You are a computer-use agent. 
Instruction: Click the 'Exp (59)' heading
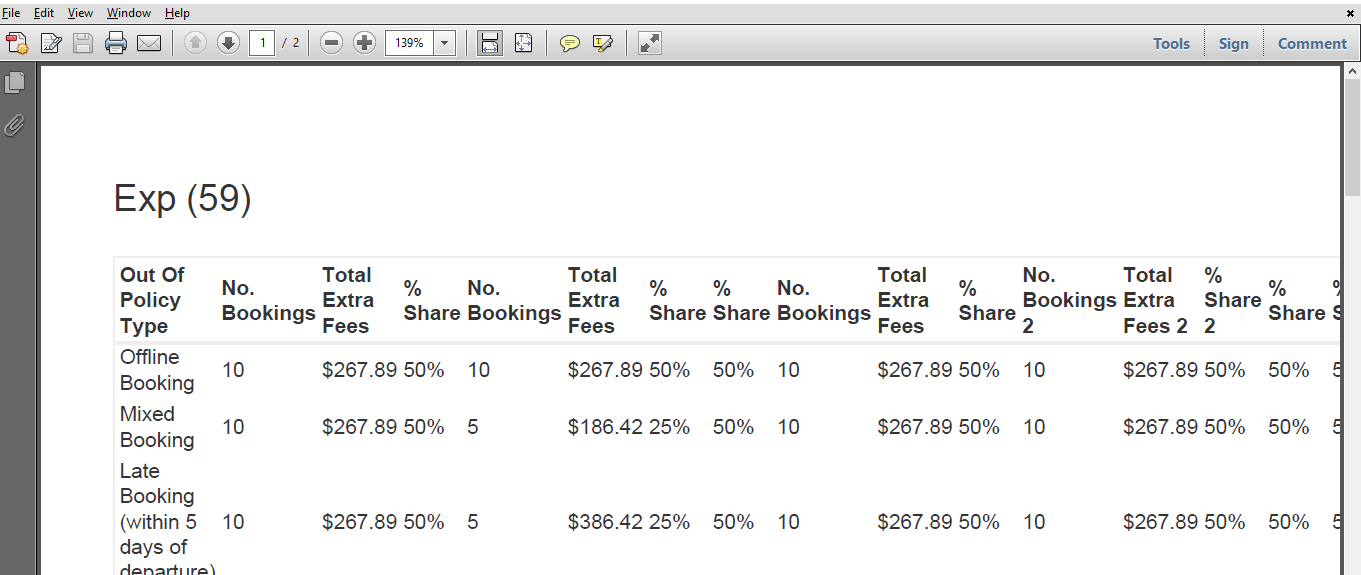[x=182, y=198]
